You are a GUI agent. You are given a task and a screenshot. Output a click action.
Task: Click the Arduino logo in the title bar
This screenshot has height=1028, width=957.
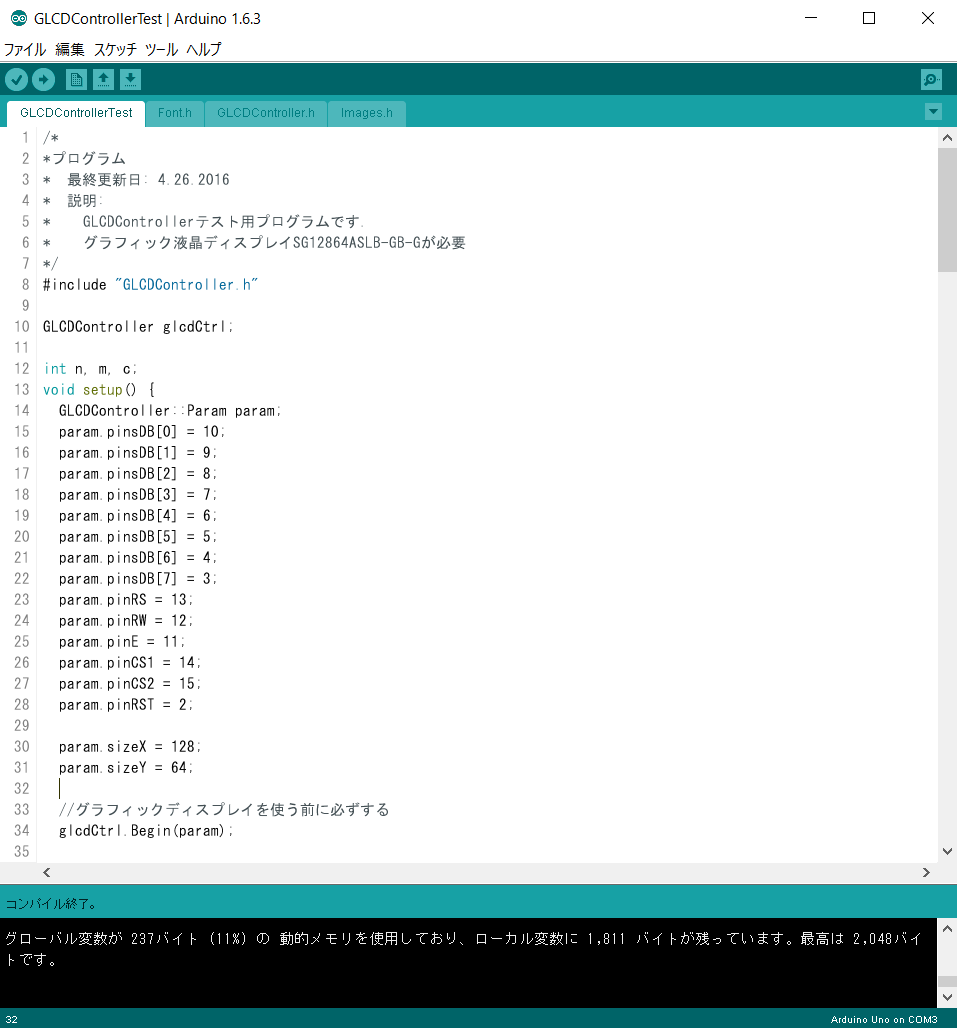point(18,18)
